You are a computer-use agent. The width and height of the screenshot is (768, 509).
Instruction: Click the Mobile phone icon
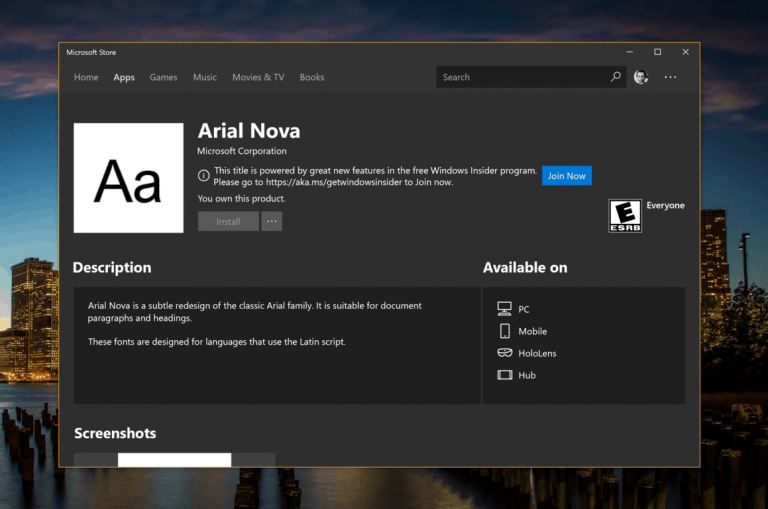point(504,331)
